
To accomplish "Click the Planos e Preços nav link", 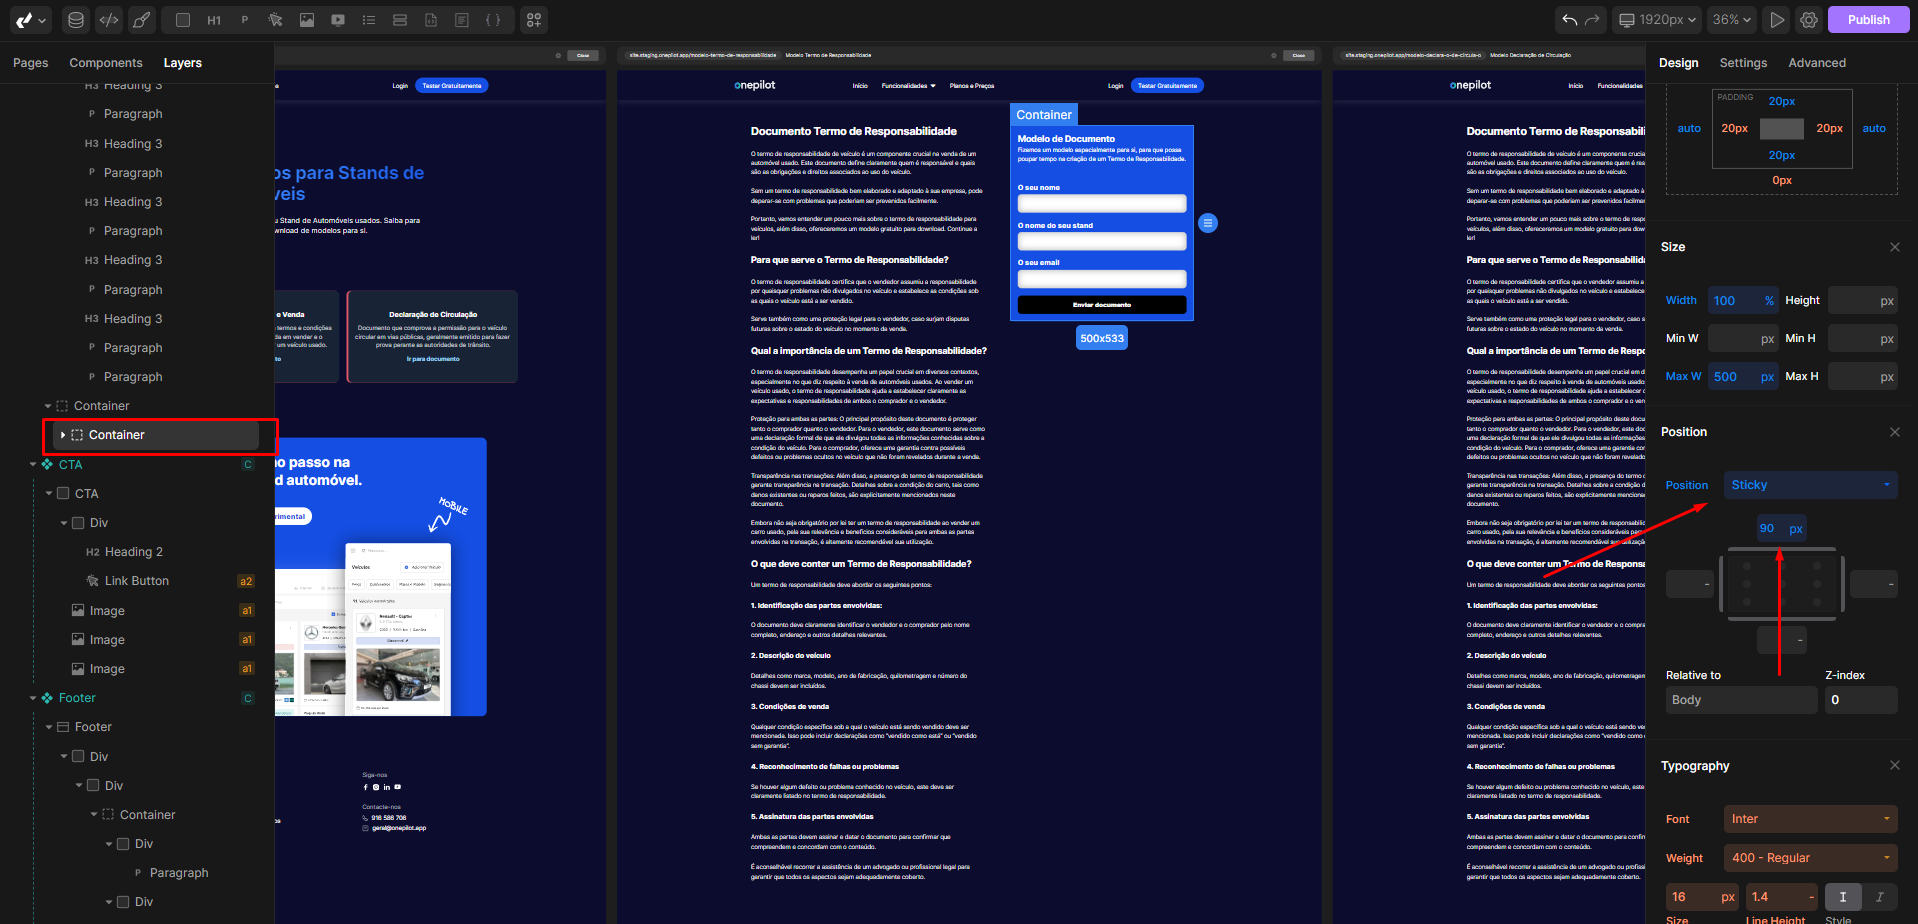I will tap(972, 86).
